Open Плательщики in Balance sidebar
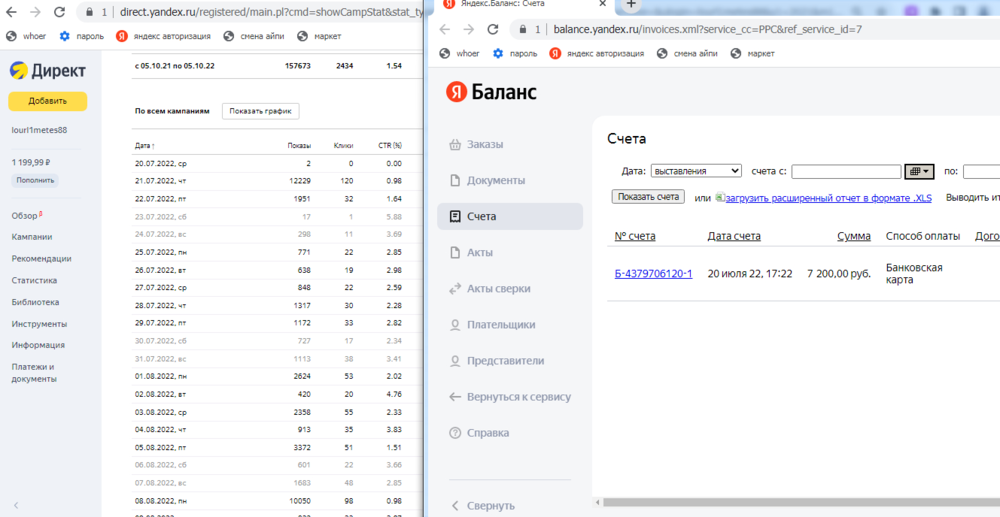1000x517 pixels. point(492,324)
